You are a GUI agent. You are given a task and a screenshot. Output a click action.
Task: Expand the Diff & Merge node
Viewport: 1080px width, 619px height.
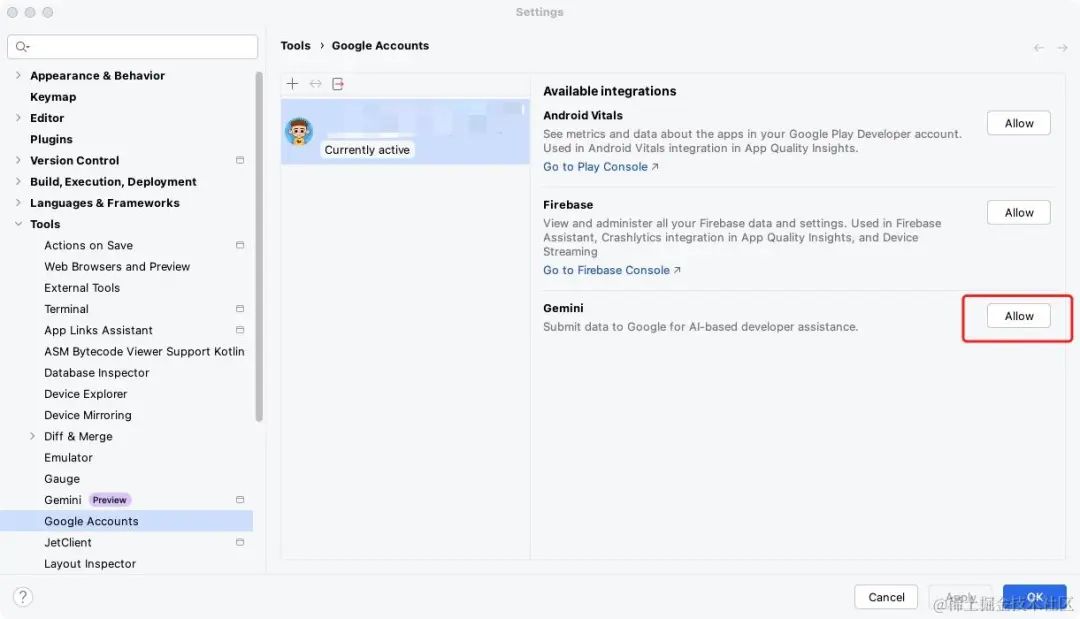click(32, 436)
